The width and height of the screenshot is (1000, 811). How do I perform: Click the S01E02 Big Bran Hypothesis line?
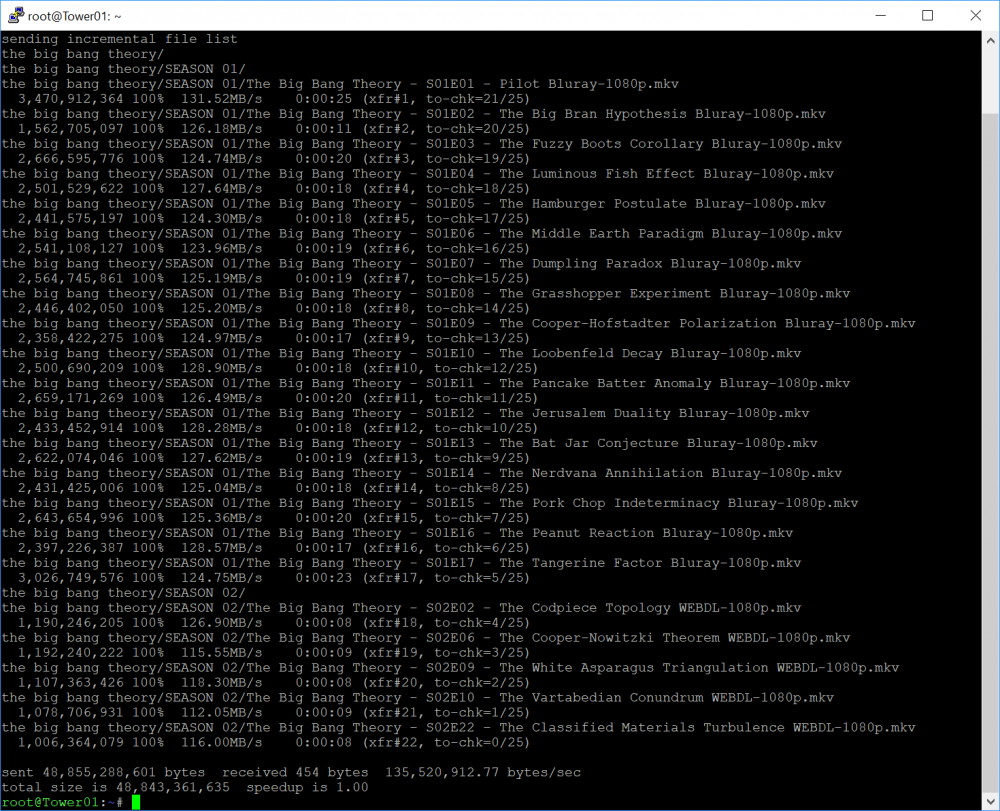413,114
